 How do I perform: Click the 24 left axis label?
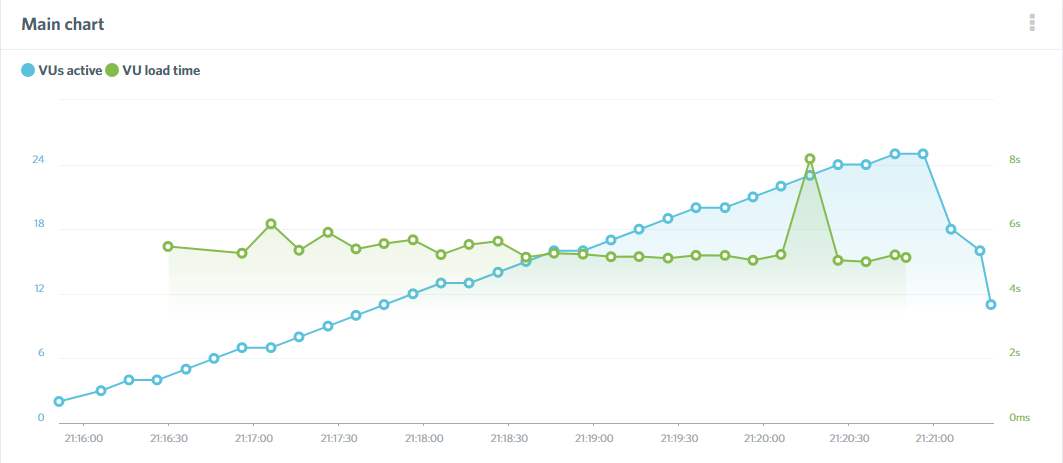tap(39, 160)
